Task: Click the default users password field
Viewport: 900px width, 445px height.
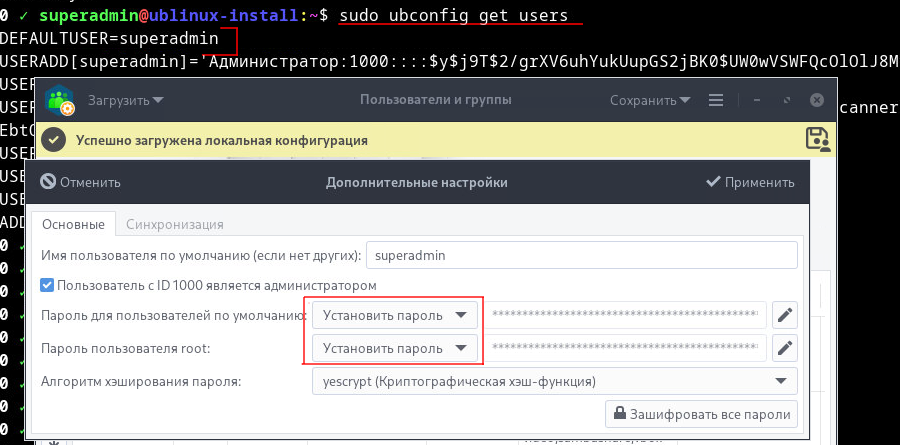Action: (x=626, y=316)
